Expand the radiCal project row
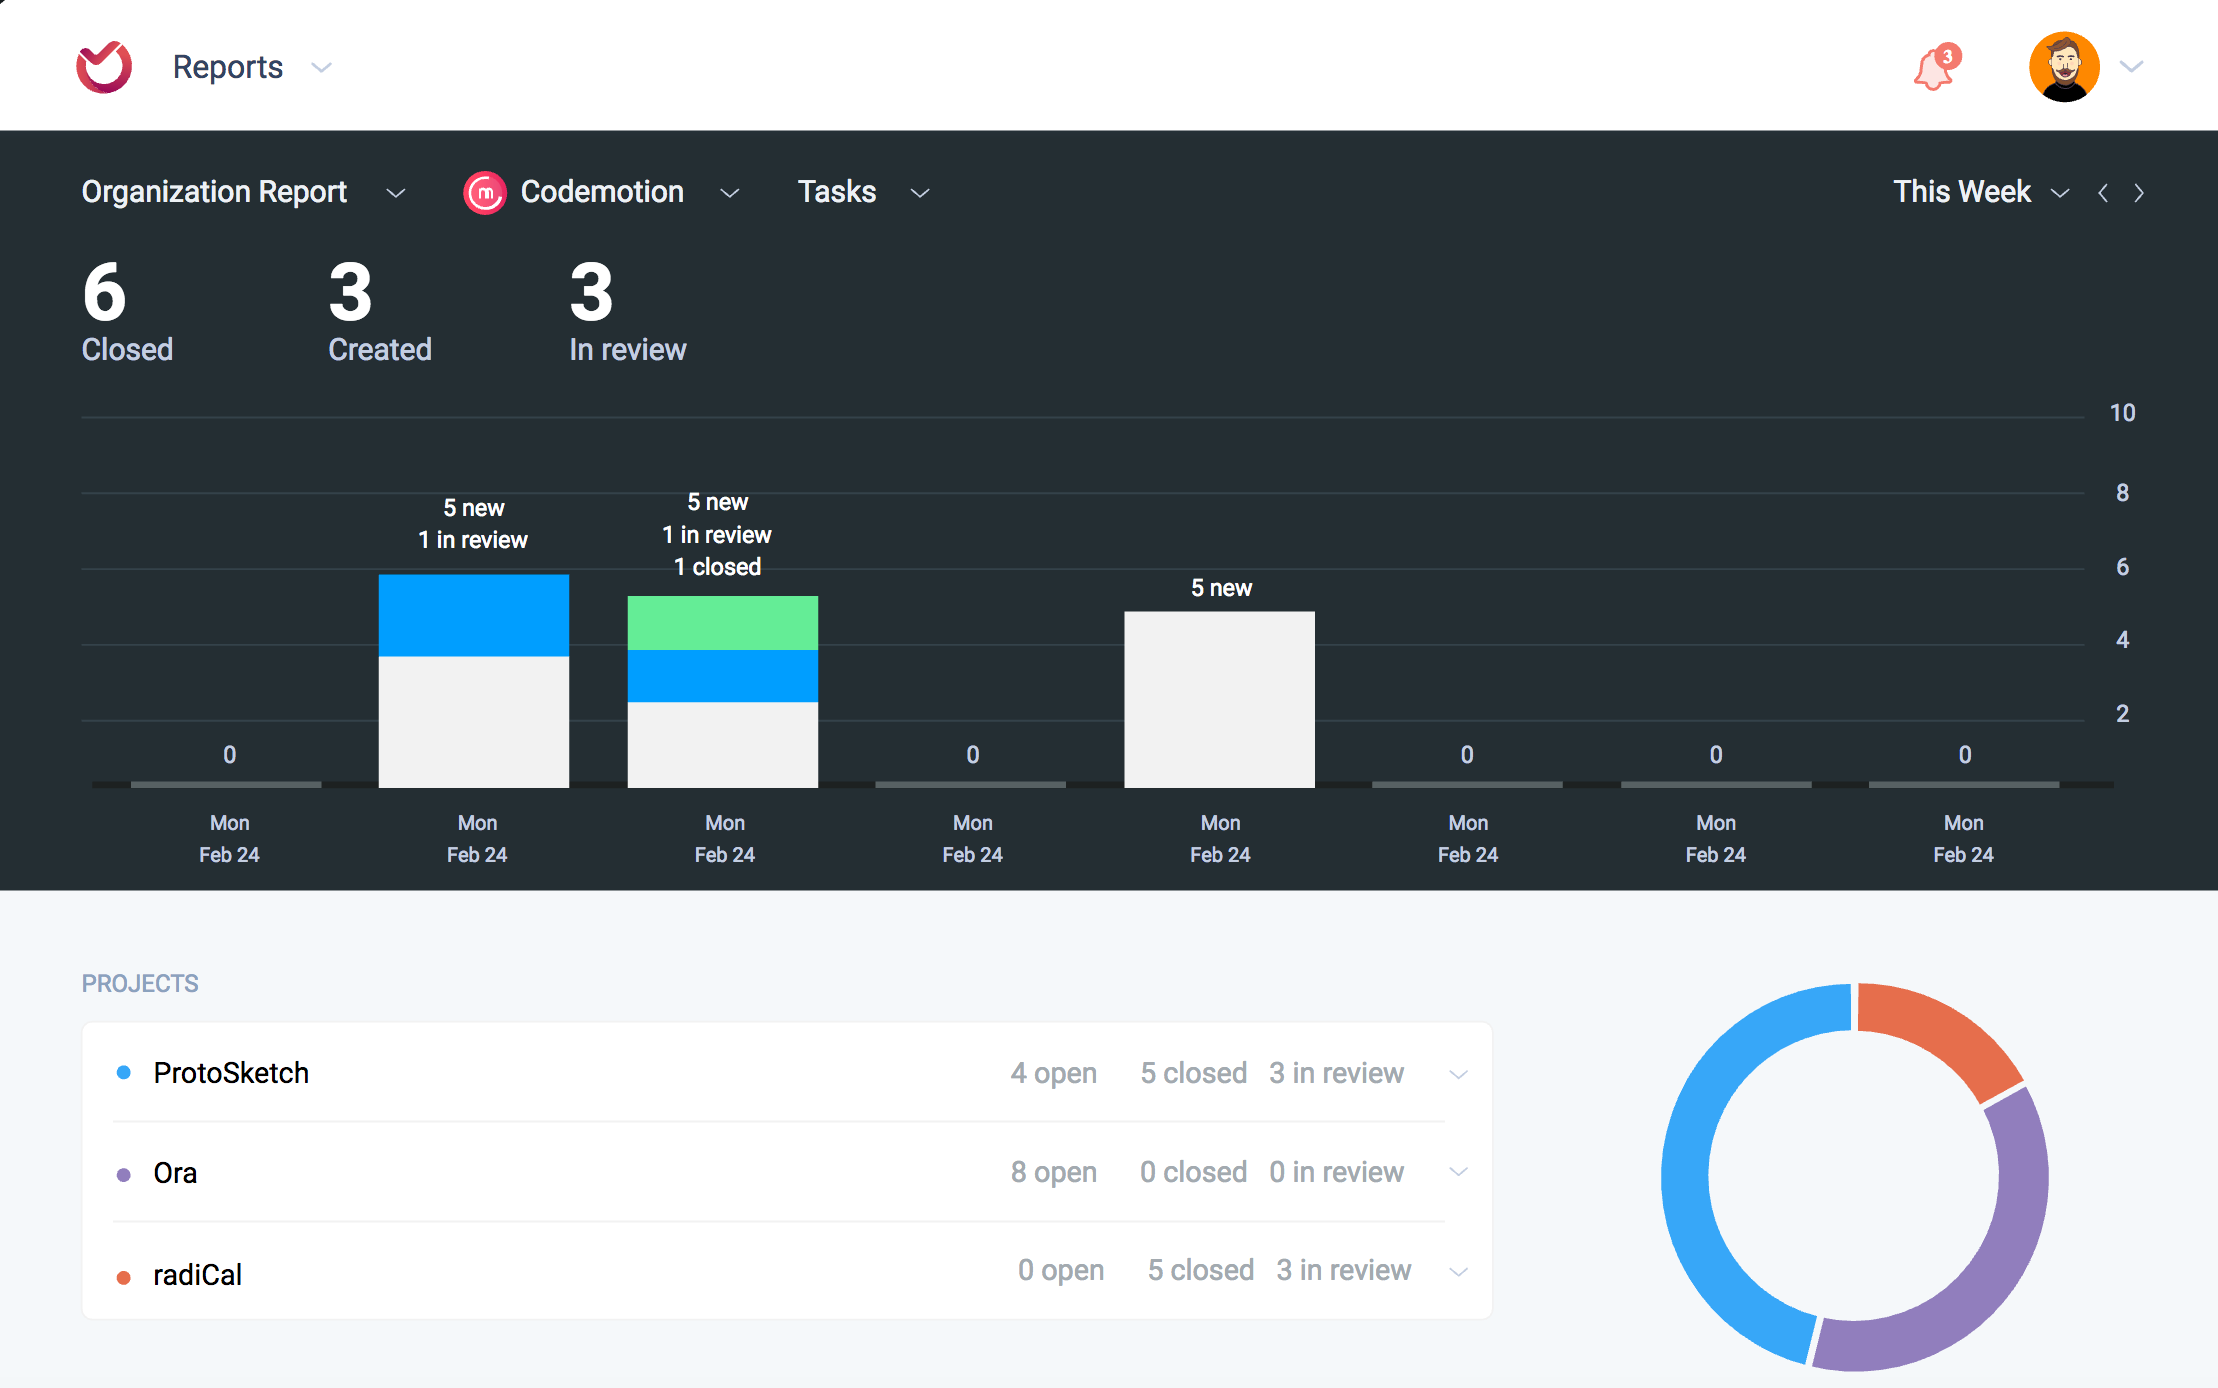The width and height of the screenshot is (2218, 1388). tap(1458, 1272)
